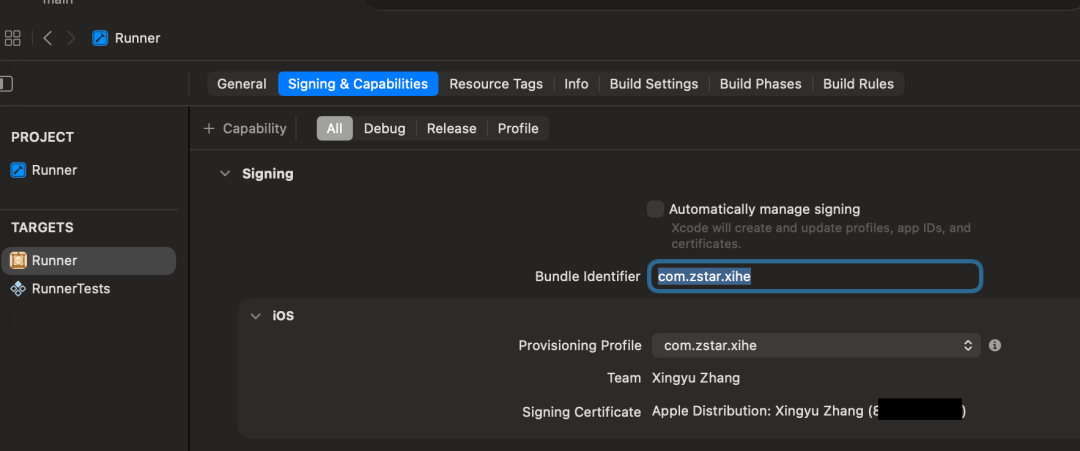Image resolution: width=1080 pixels, height=451 pixels.
Task: Filter by Debug configuration
Action: click(x=384, y=129)
